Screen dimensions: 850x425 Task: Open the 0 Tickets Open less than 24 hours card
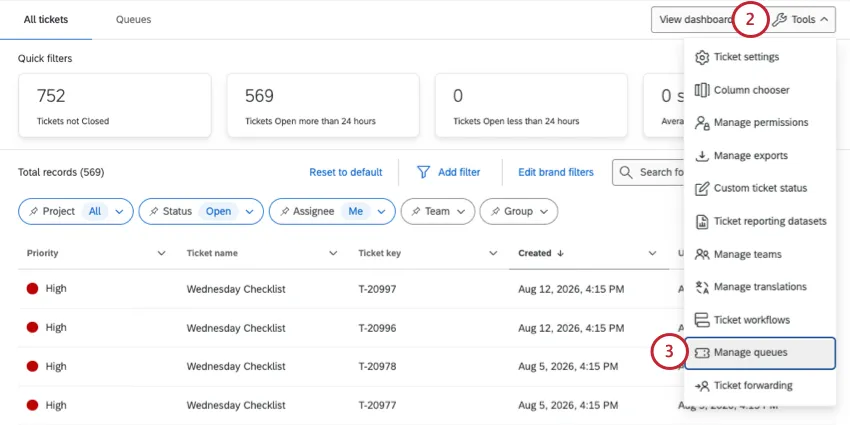coord(531,105)
